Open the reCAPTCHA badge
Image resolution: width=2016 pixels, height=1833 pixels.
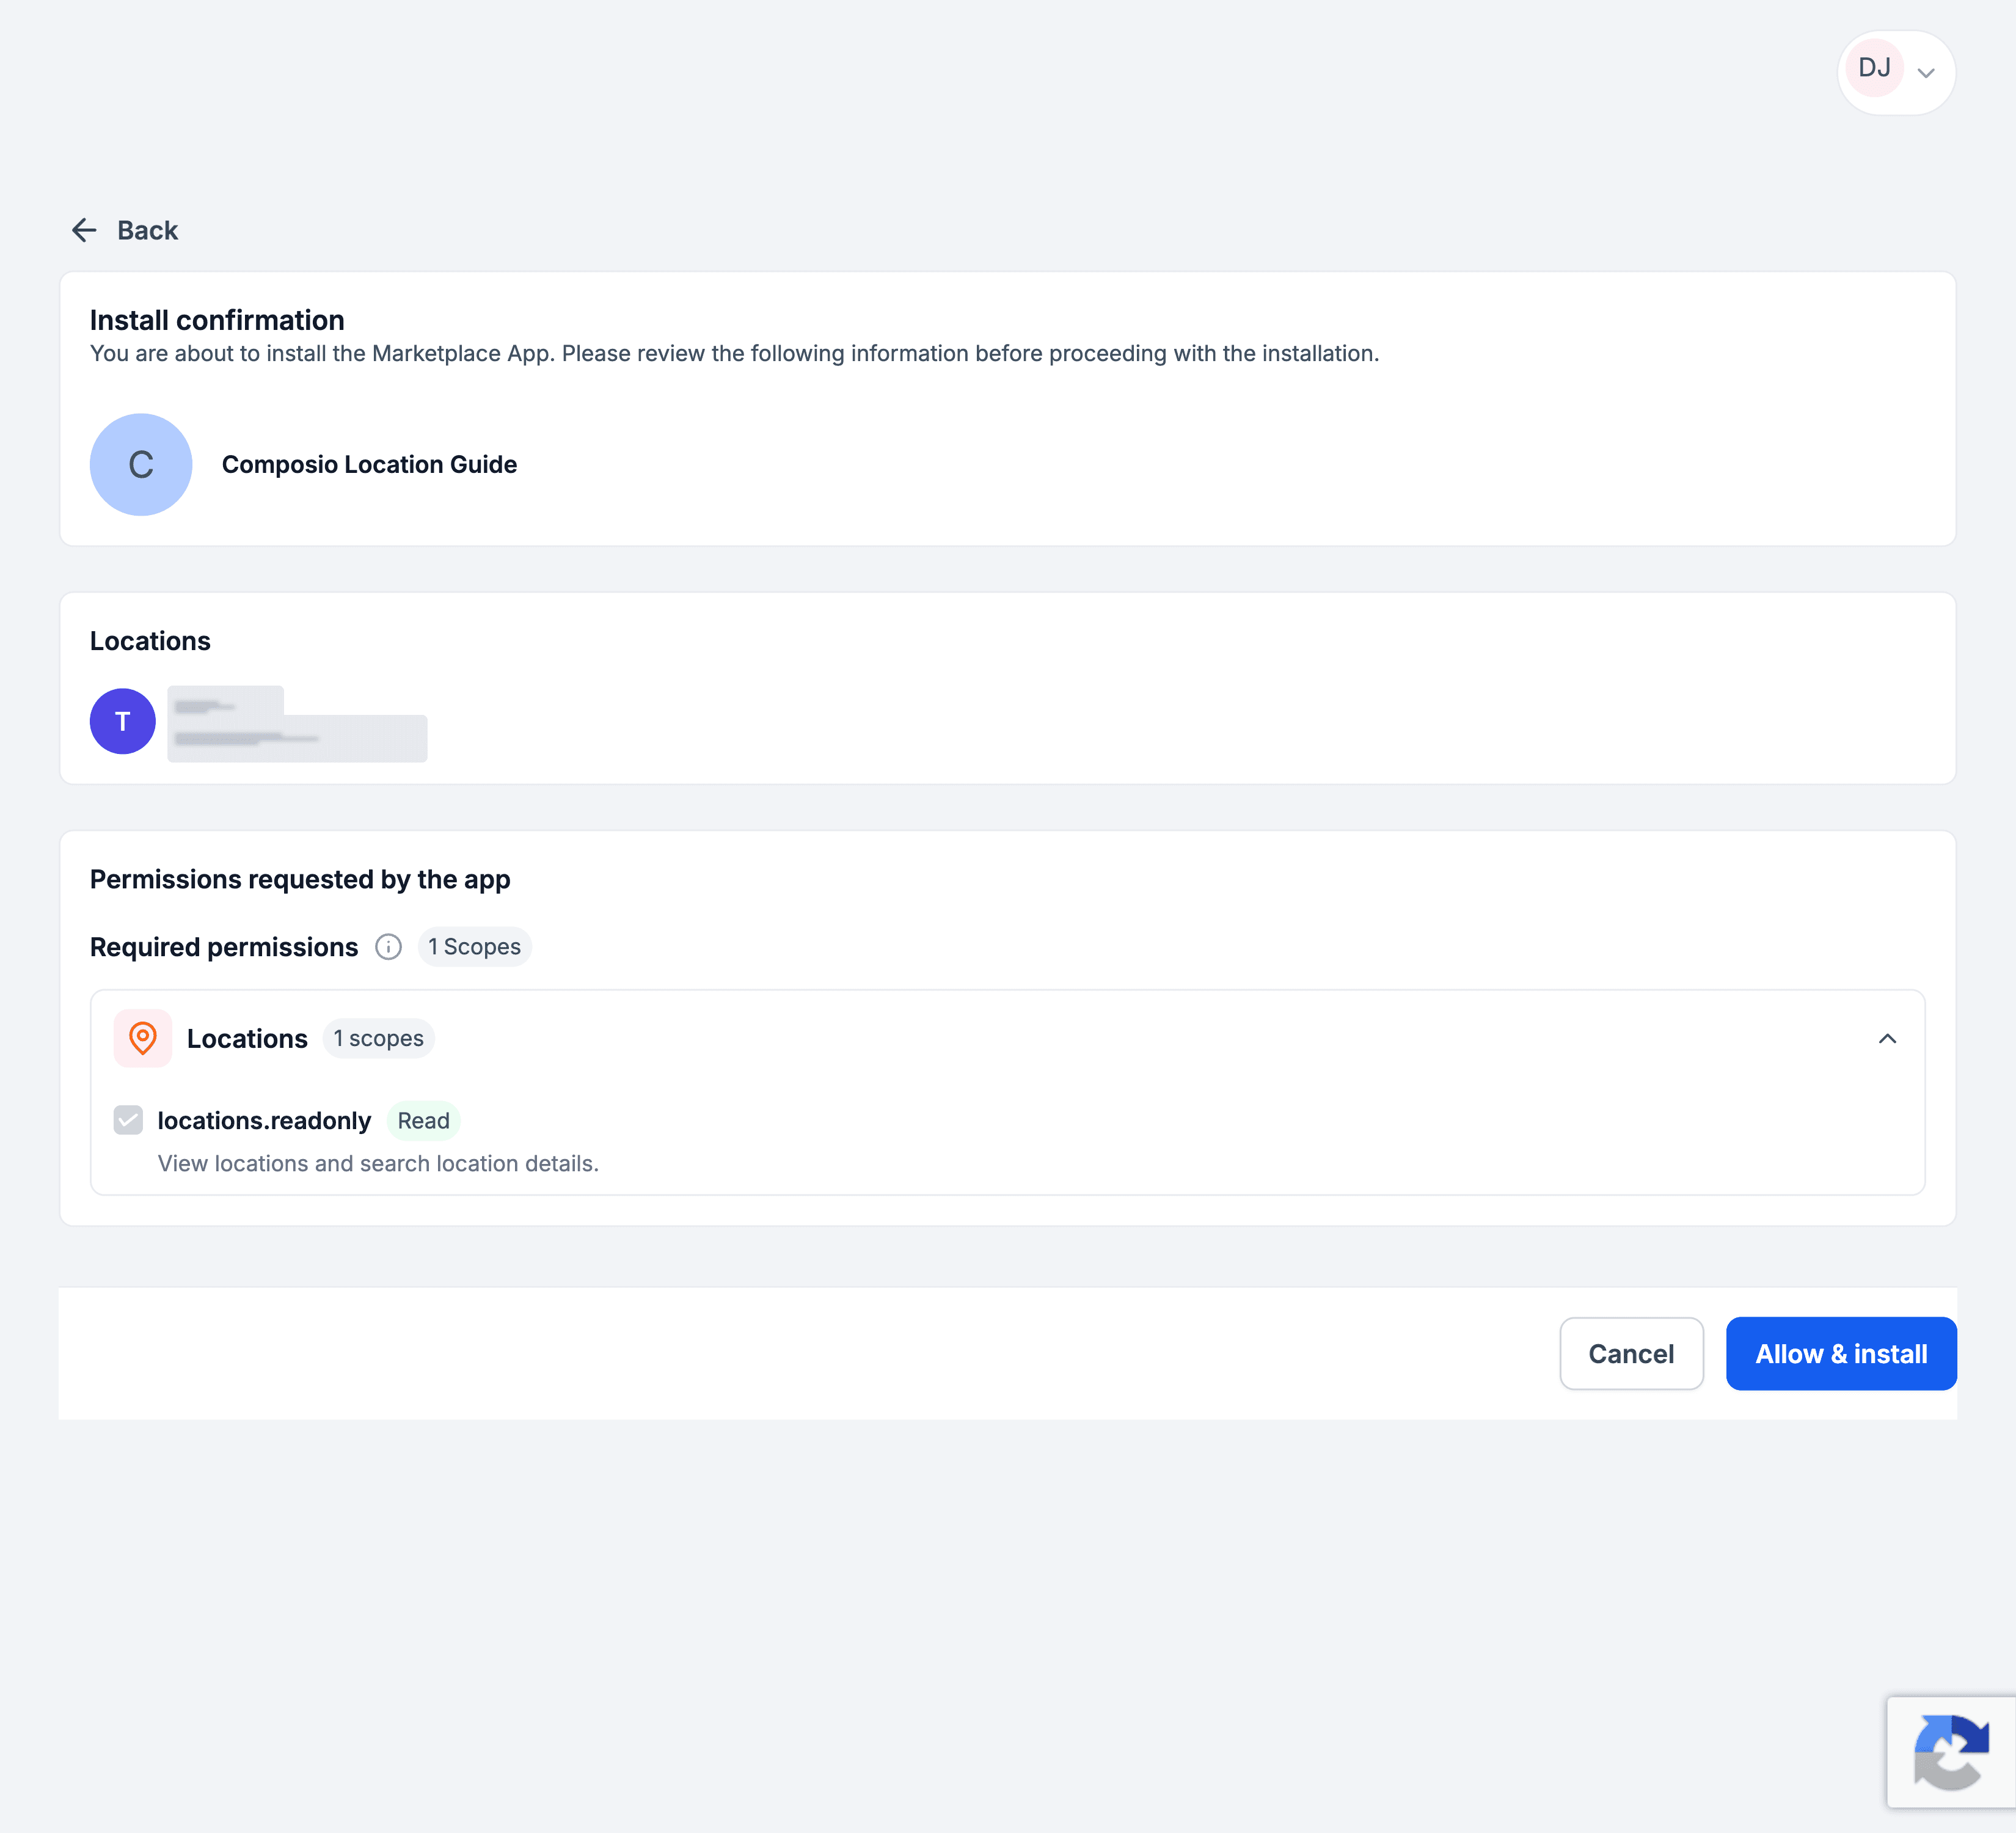1951,1752
